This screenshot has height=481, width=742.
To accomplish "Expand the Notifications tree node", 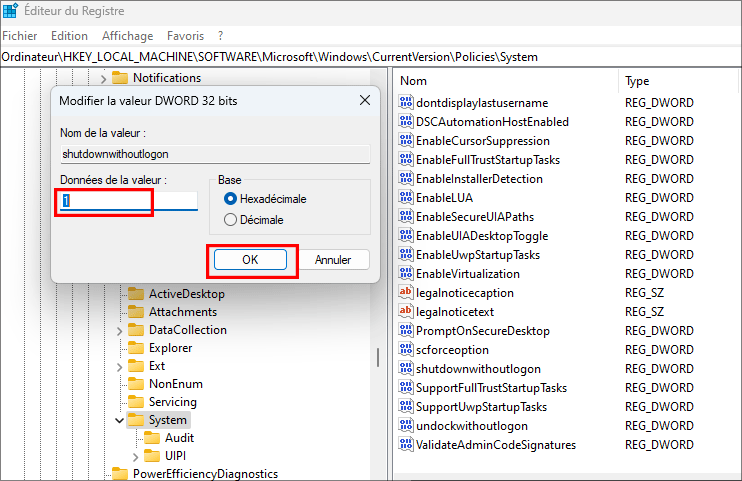I will [103, 78].
